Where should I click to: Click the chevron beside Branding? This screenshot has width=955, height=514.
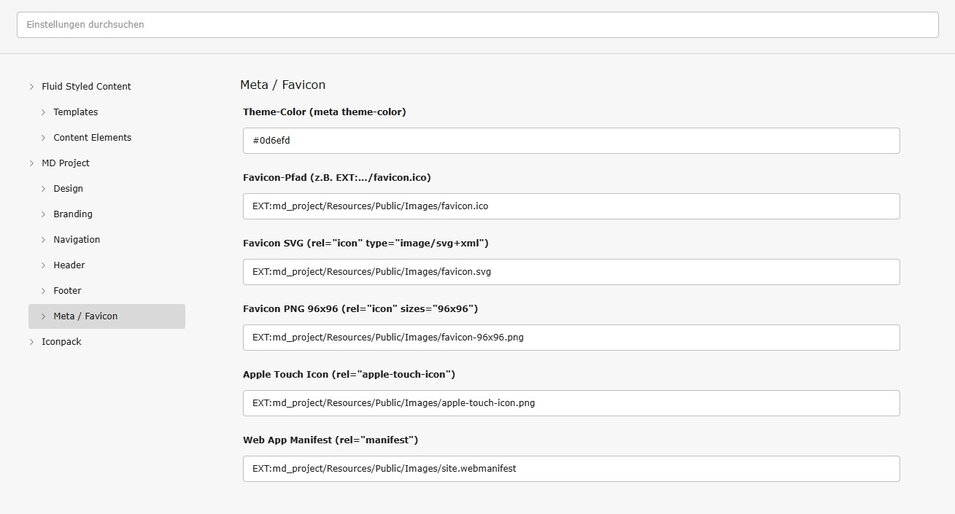click(x=43, y=214)
